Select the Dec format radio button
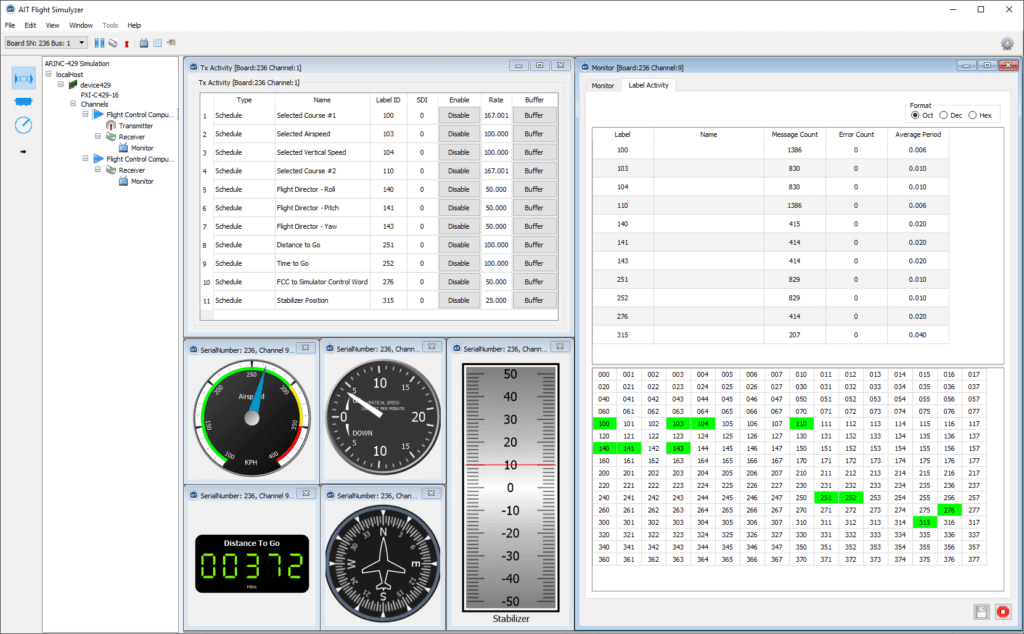The image size is (1024, 634). click(x=942, y=113)
